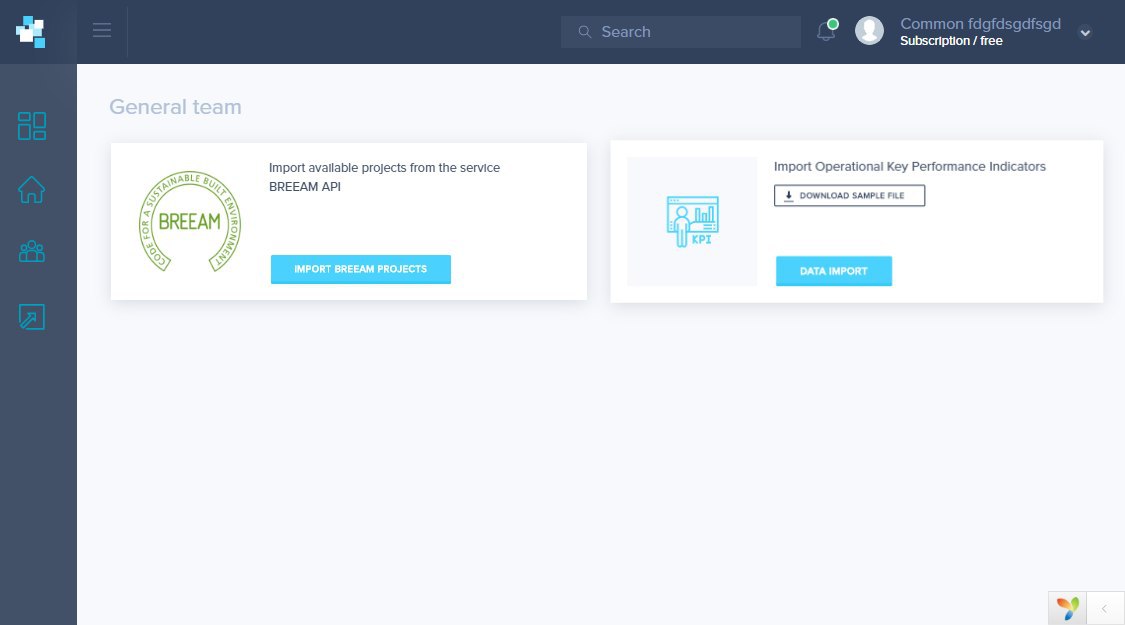Image resolution: width=1125 pixels, height=625 pixels.
Task: Open the dashboard grid icon in sidebar
Action: coord(32,126)
